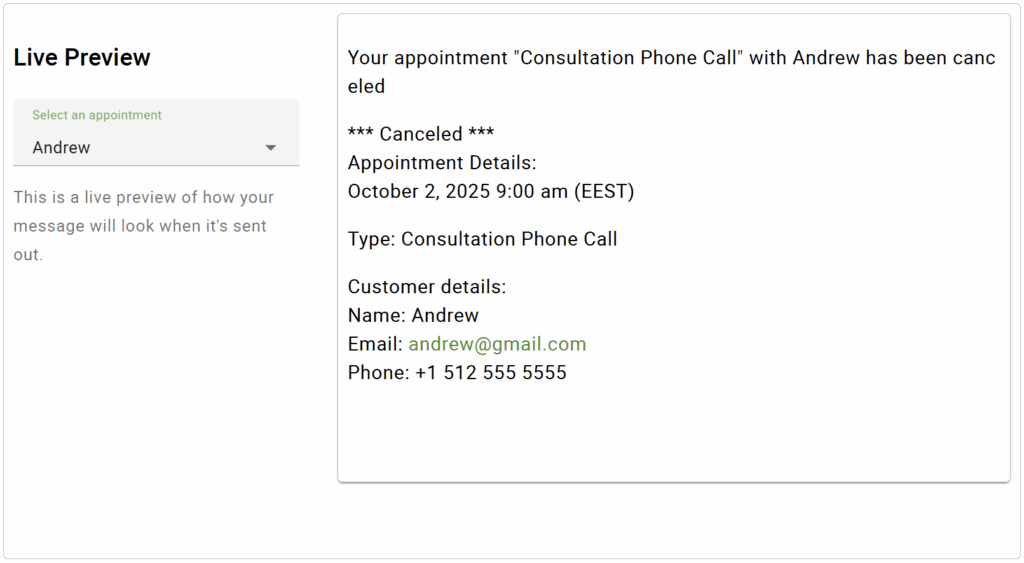The image size is (1024, 563).
Task: Click the selected appointment value Andrew
Action: [62, 148]
